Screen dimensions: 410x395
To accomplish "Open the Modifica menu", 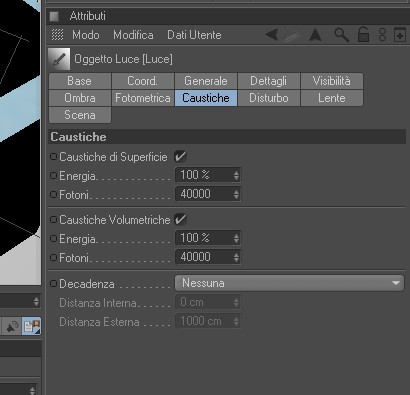I will point(133,35).
